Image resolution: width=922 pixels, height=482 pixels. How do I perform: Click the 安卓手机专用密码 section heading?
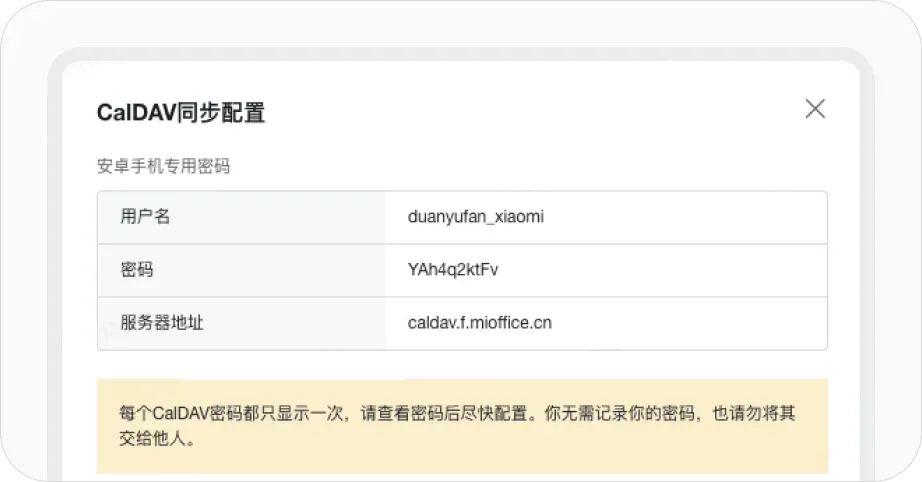click(163, 166)
